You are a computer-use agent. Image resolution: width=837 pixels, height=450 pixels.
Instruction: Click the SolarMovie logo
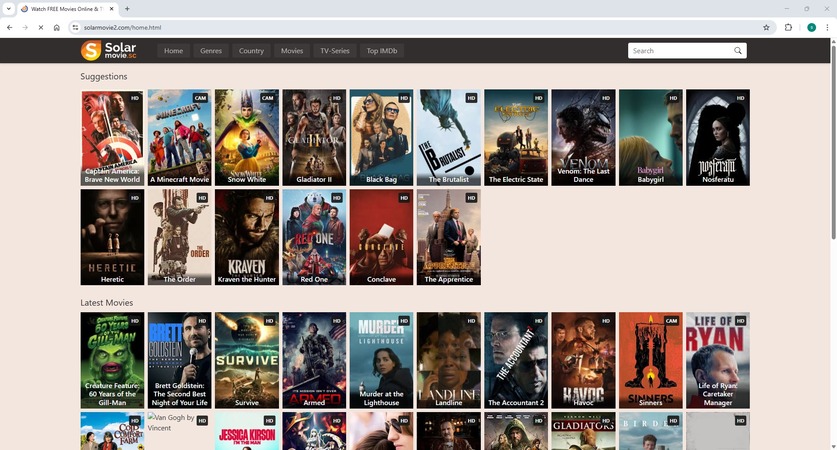(108, 51)
